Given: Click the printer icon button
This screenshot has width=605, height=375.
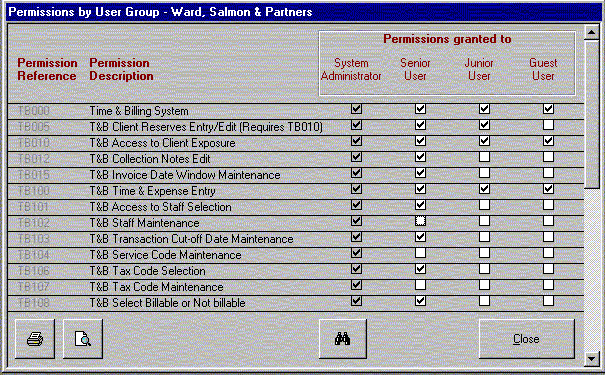Looking at the screenshot, I should [x=35, y=339].
